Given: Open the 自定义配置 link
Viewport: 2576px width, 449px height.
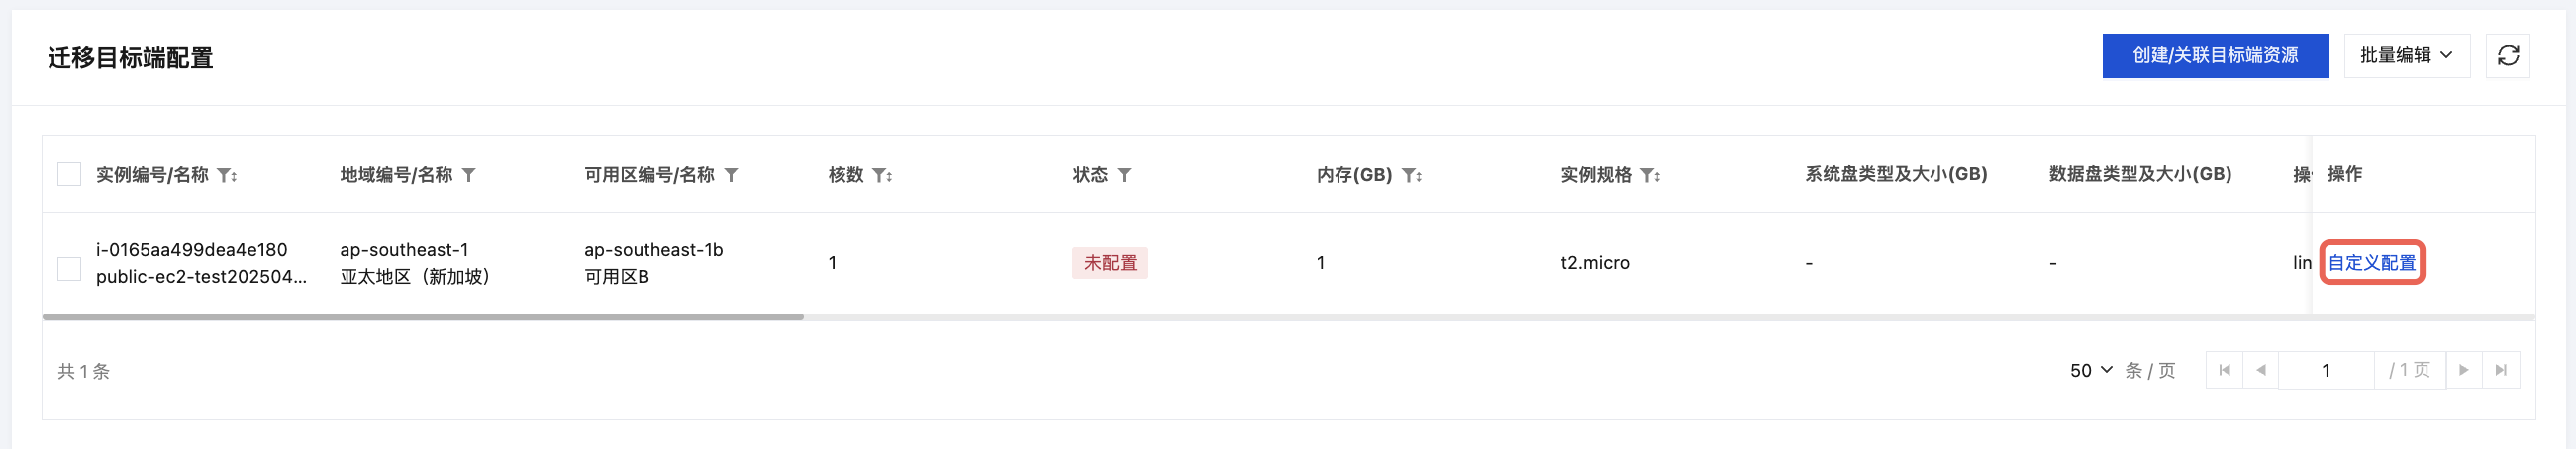Looking at the screenshot, I should point(2371,263).
